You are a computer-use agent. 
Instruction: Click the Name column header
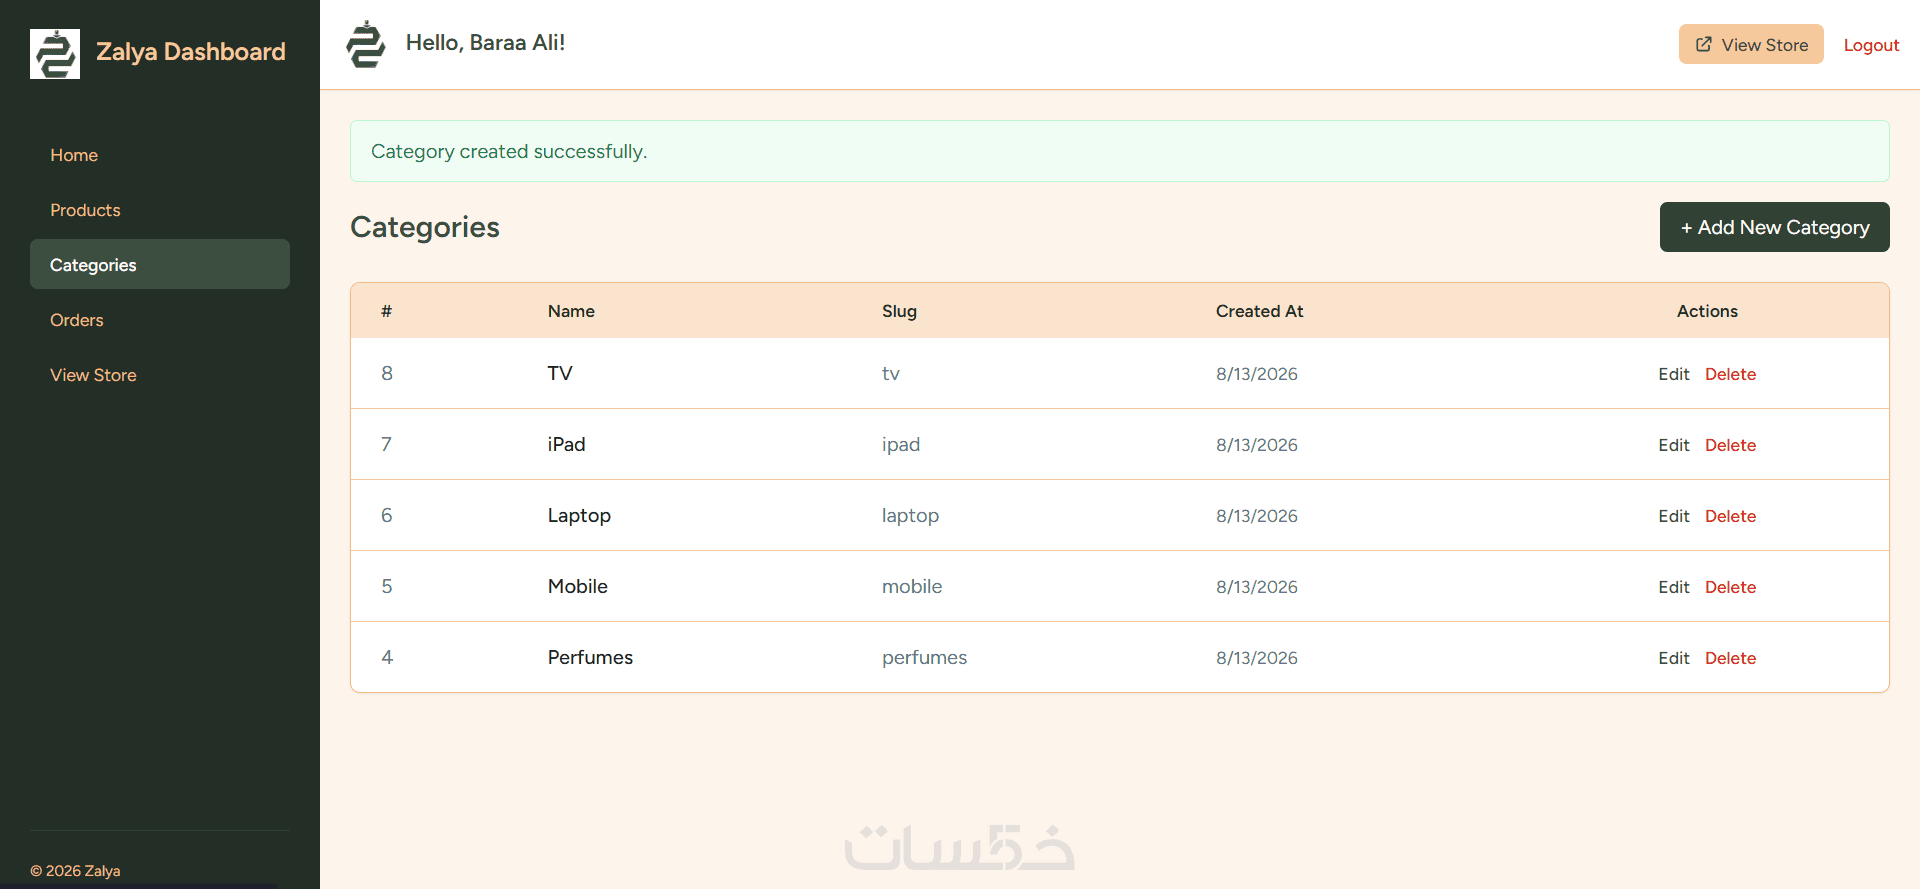(571, 311)
